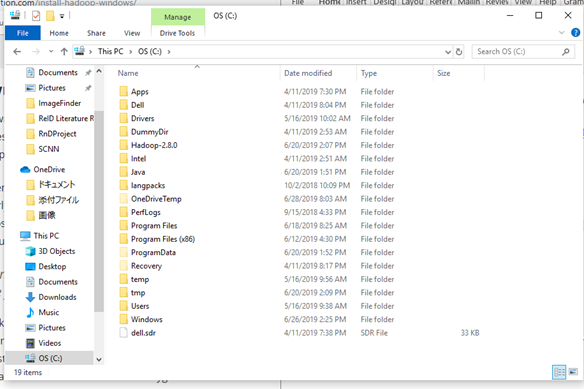Image resolution: width=584 pixels, height=389 pixels.
Task: Click OS (C:) in the address breadcrumb
Action: (x=150, y=51)
